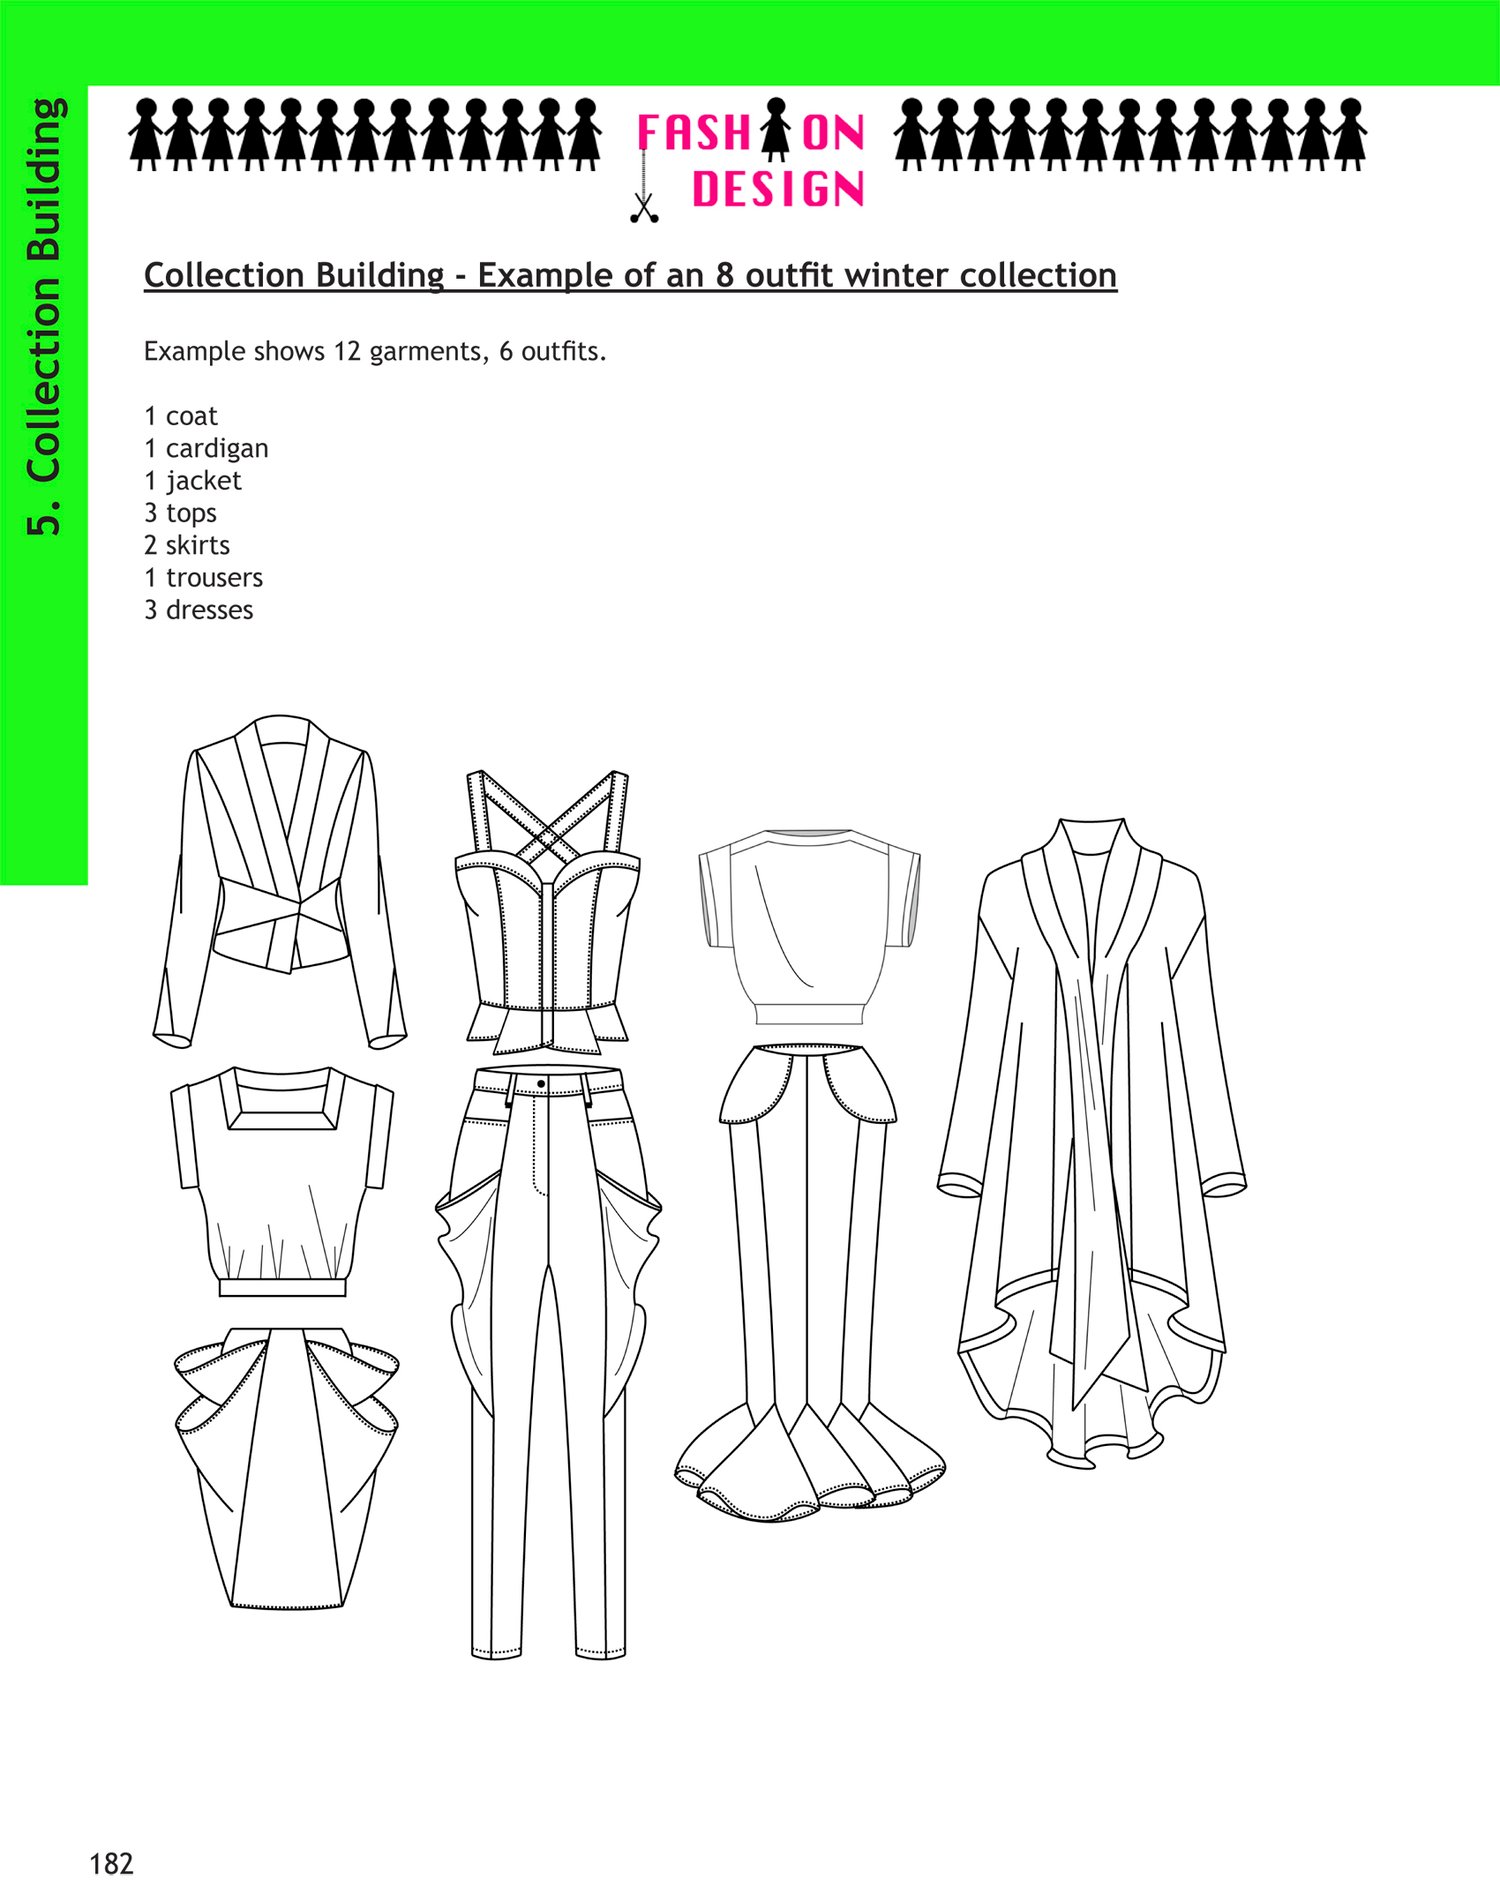Click the Collection Building page heading
The image size is (1500, 1887).
pyautogui.click(x=630, y=275)
